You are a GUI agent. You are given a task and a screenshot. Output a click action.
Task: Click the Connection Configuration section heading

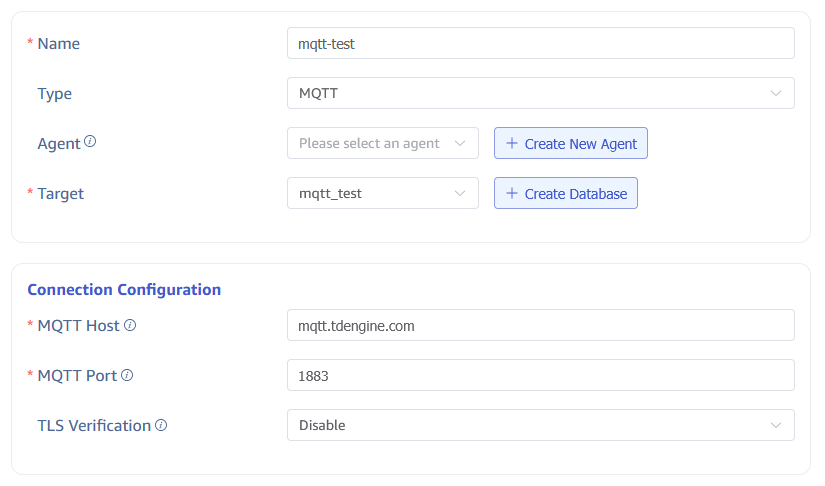tap(124, 289)
